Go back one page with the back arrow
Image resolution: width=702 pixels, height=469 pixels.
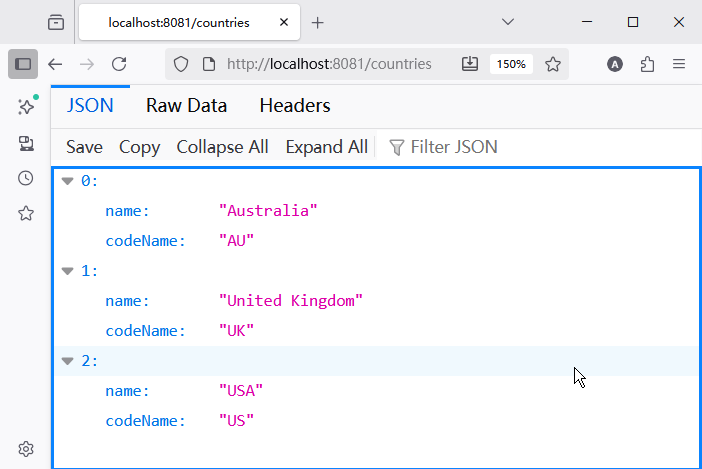coord(55,64)
